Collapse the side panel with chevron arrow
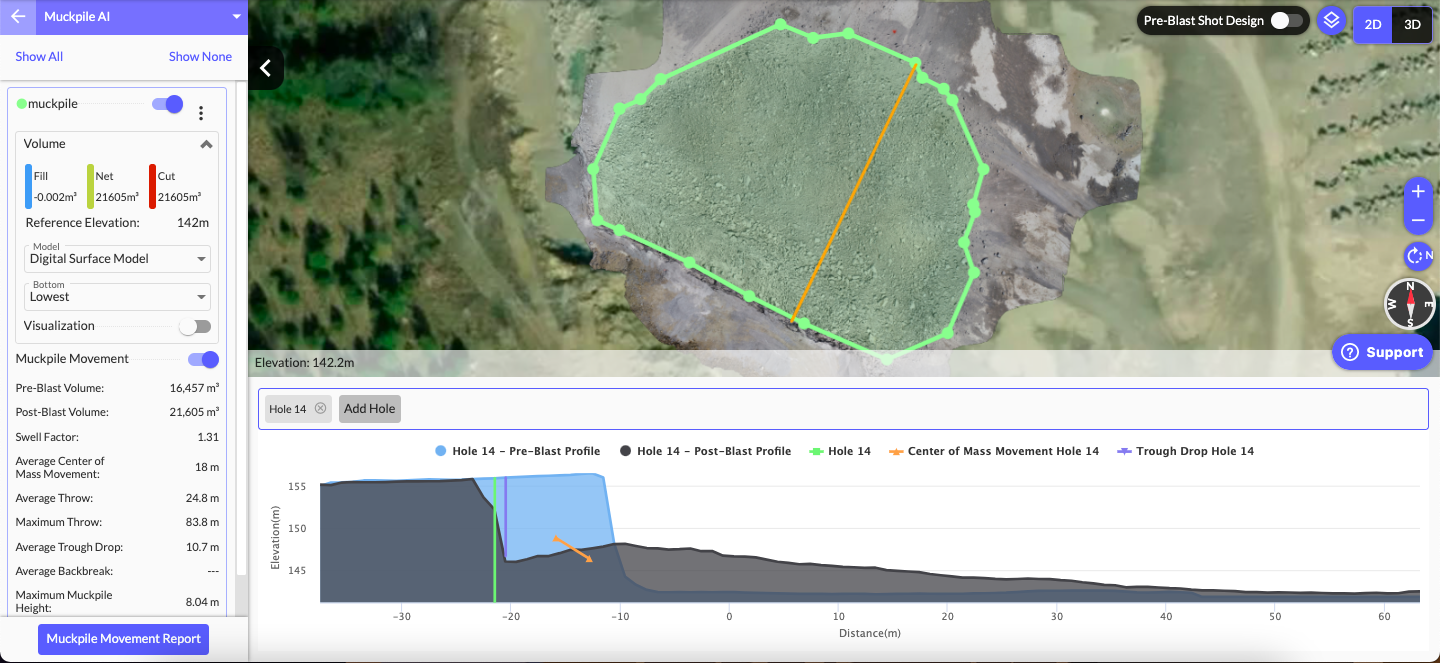Screen dimensions: 1440x663 tap(265, 68)
